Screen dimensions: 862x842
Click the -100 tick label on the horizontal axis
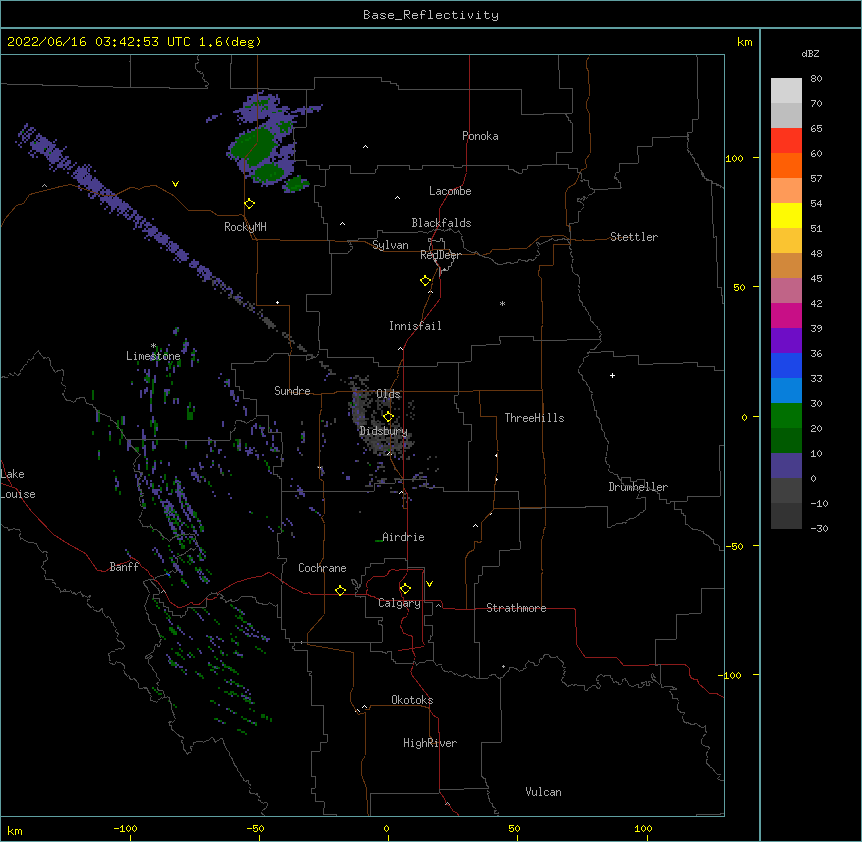125,828
